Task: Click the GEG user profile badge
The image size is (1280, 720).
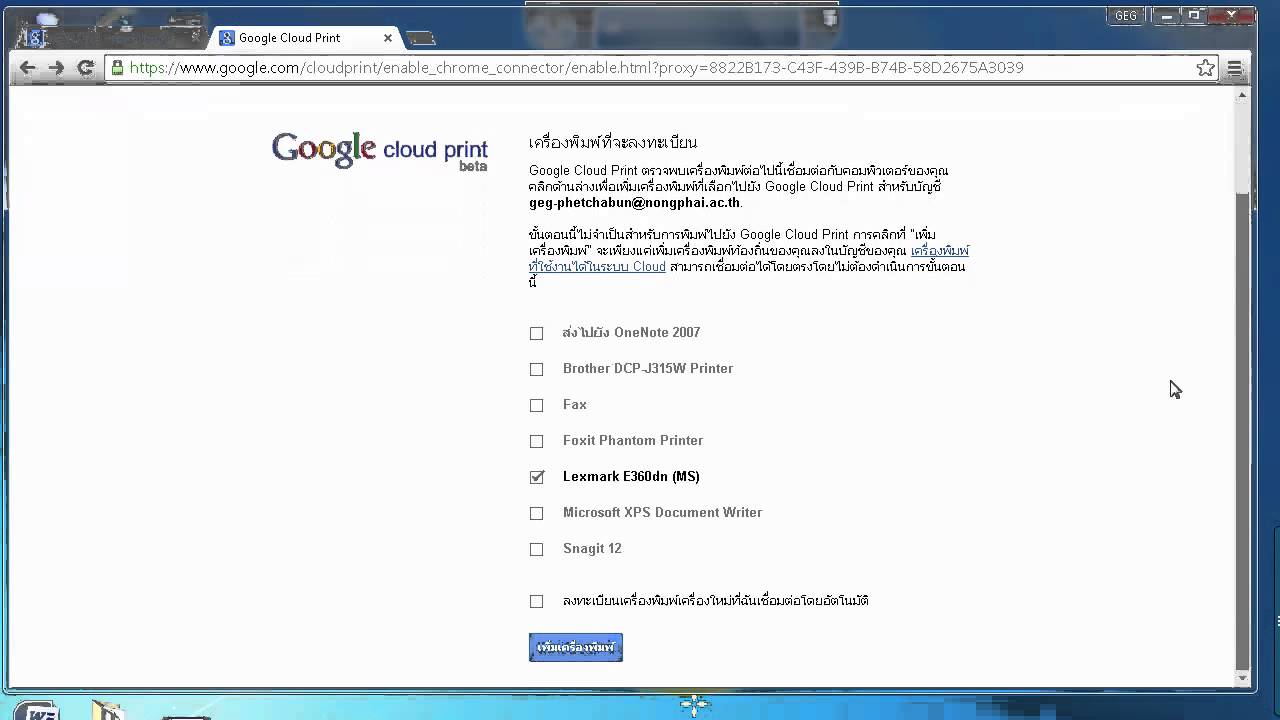Action: point(1125,16)
